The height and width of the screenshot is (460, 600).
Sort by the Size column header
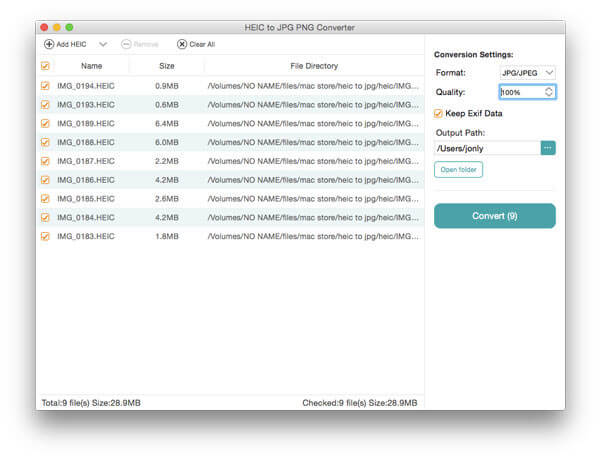(x=167, y=66)
